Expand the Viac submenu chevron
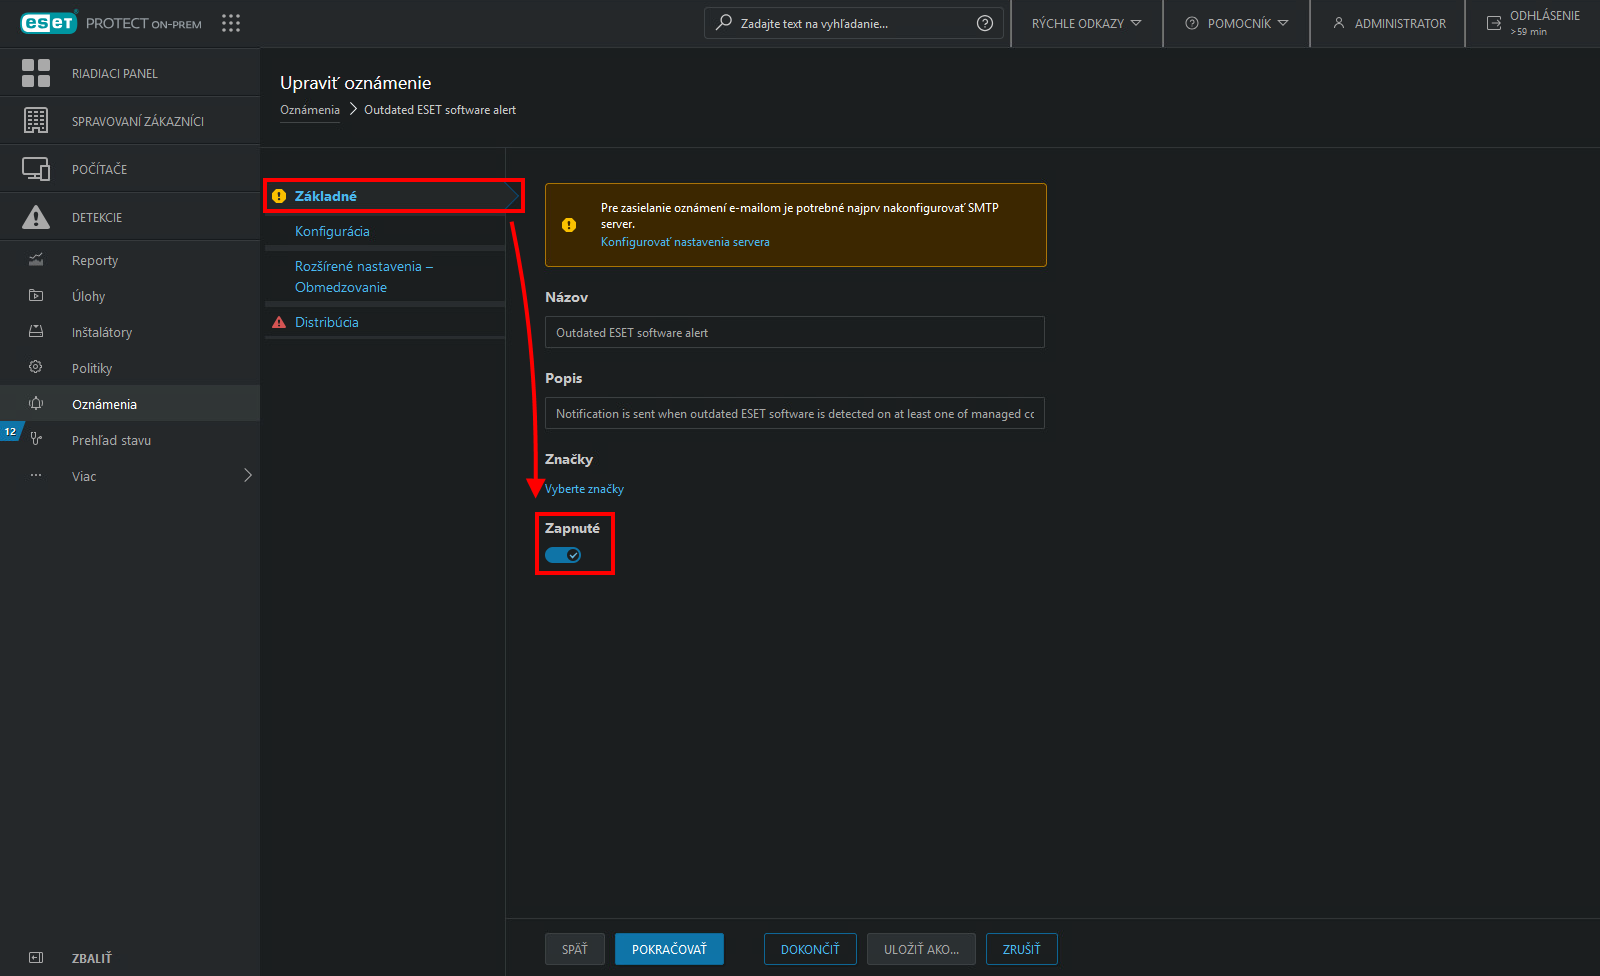 pos(248,476)
